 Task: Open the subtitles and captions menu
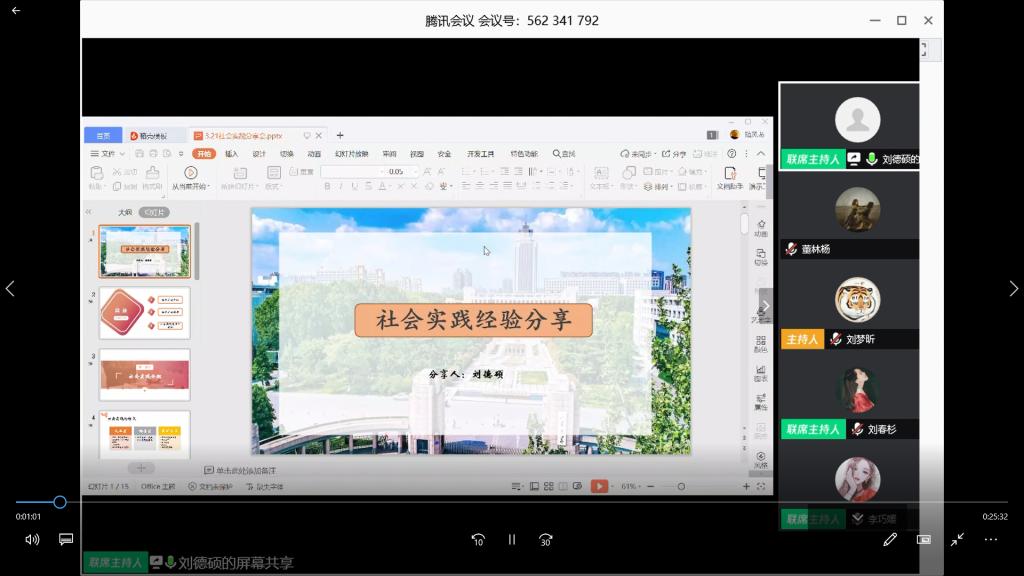(x=66, y=539)
